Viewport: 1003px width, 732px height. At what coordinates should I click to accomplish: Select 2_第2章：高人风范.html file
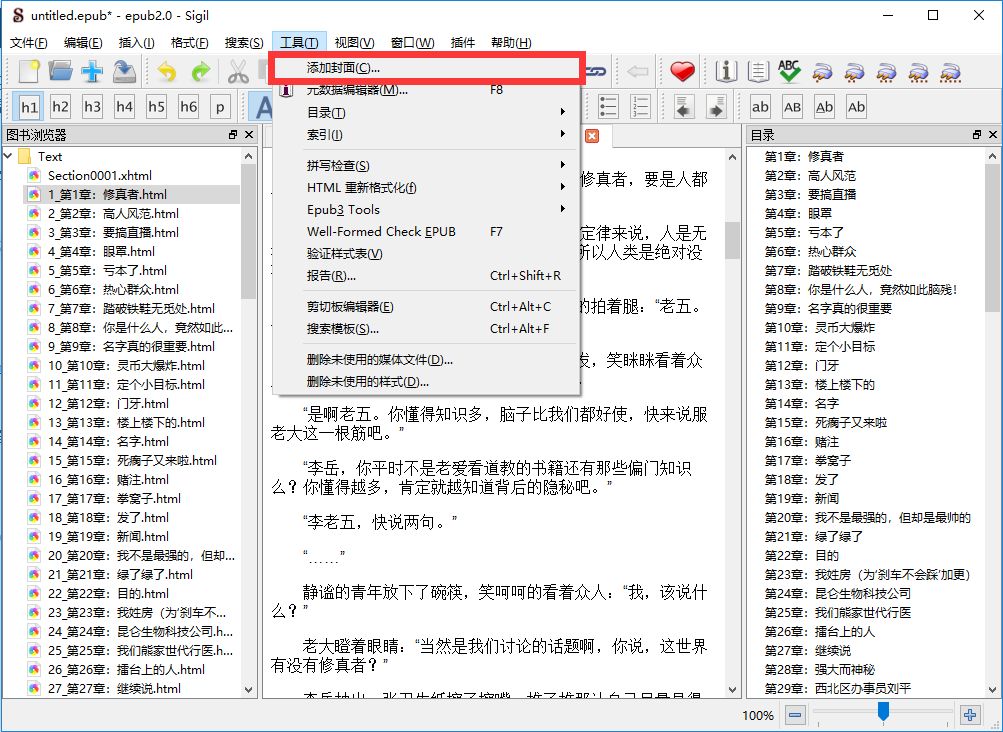113,214
